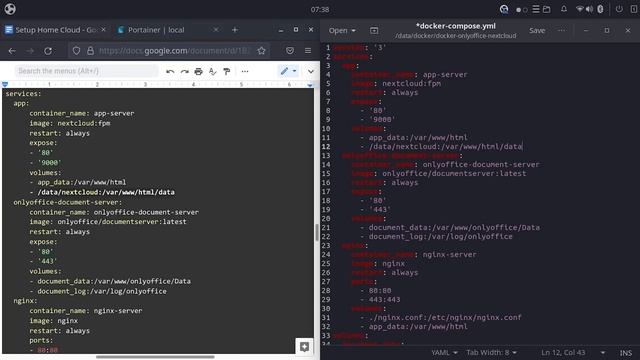Screen dimensions: 640x360
Task: Open the Wi-Fi network indicator
Action: 579,9
